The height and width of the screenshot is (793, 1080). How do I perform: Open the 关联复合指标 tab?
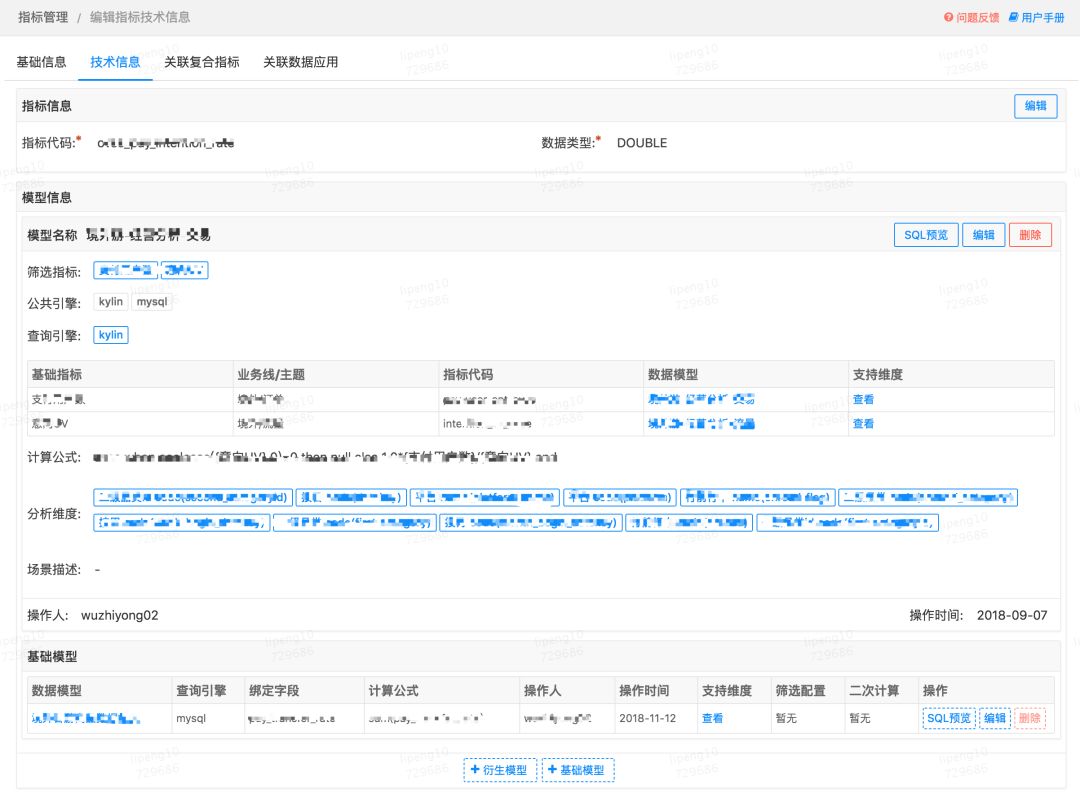[202, 62]
